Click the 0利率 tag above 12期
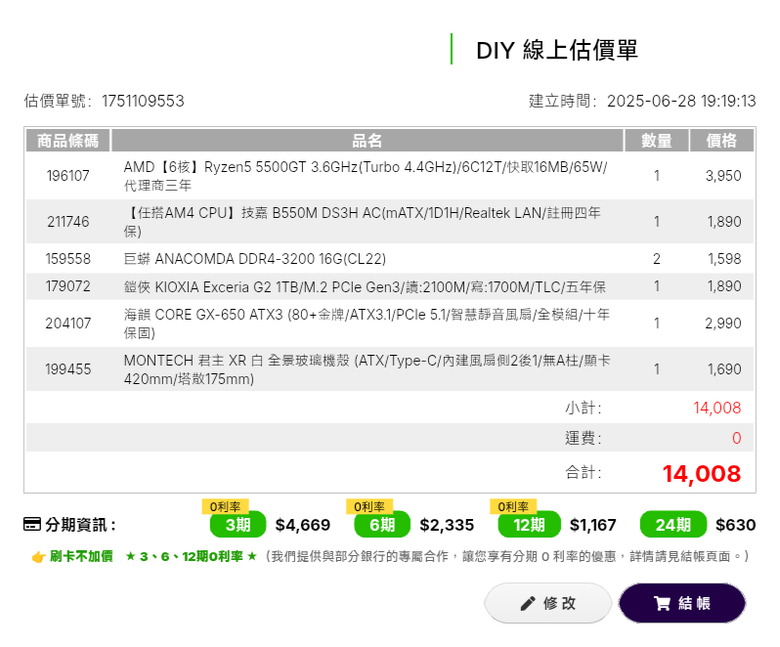 pos(513,506)
